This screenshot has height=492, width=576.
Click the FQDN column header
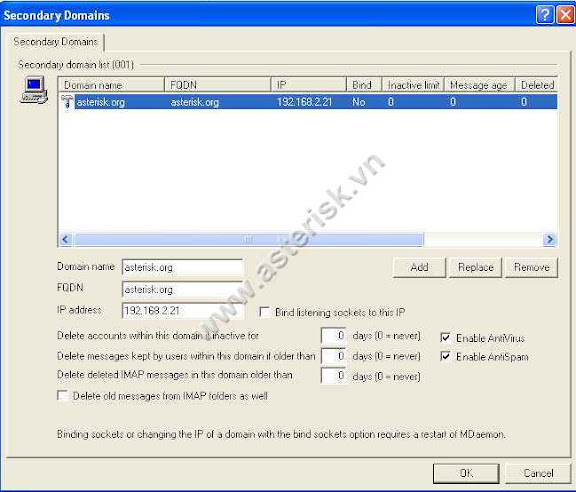tap(217, 85)
